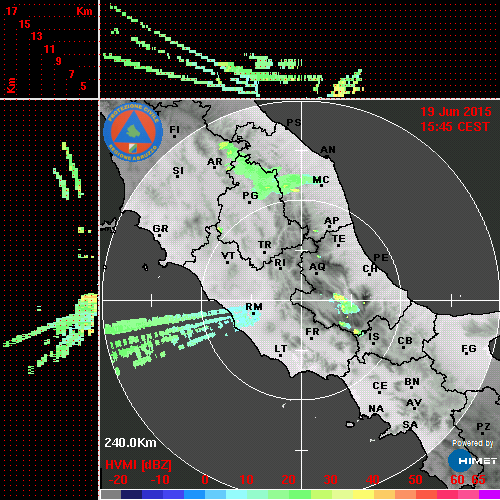This screenshot has height=500, width=500.
Task: Click the 15:45 CEST timestamp
Action: coord(455,127)
